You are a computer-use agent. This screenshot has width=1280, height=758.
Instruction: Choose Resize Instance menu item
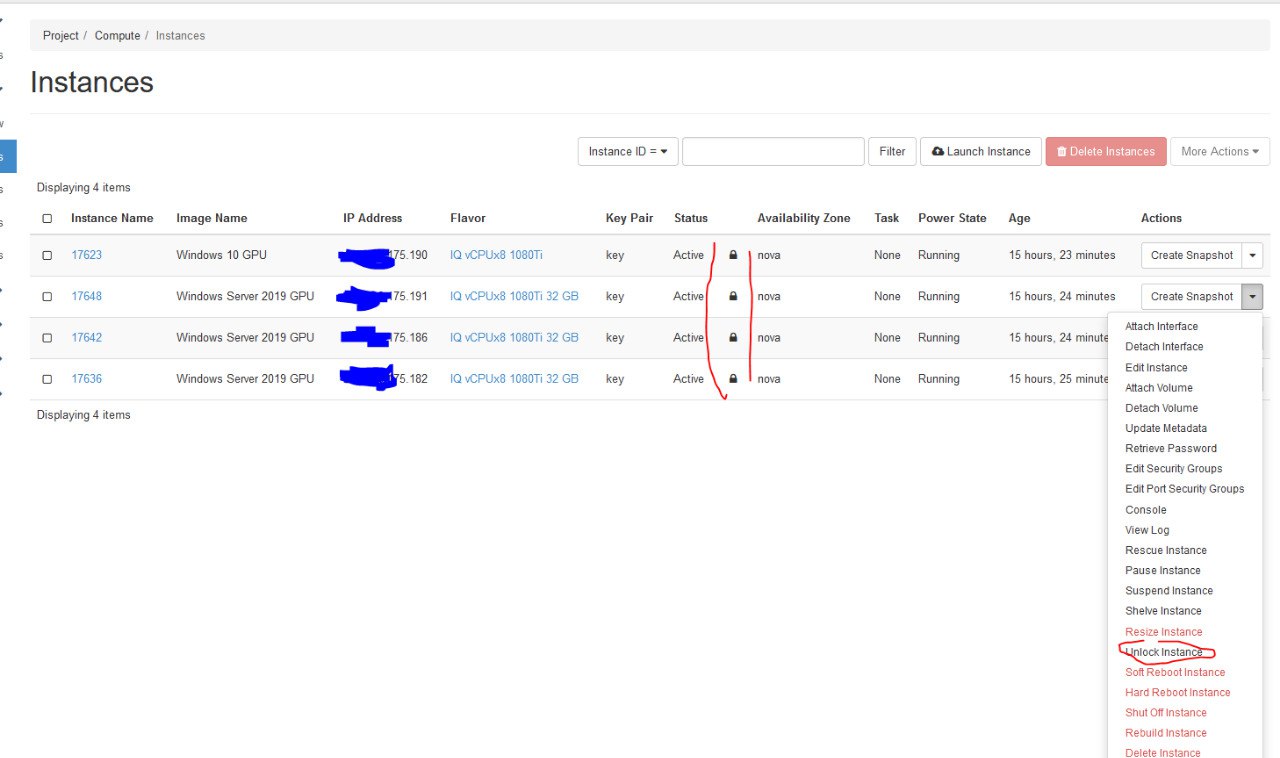tap(1164, 632)
